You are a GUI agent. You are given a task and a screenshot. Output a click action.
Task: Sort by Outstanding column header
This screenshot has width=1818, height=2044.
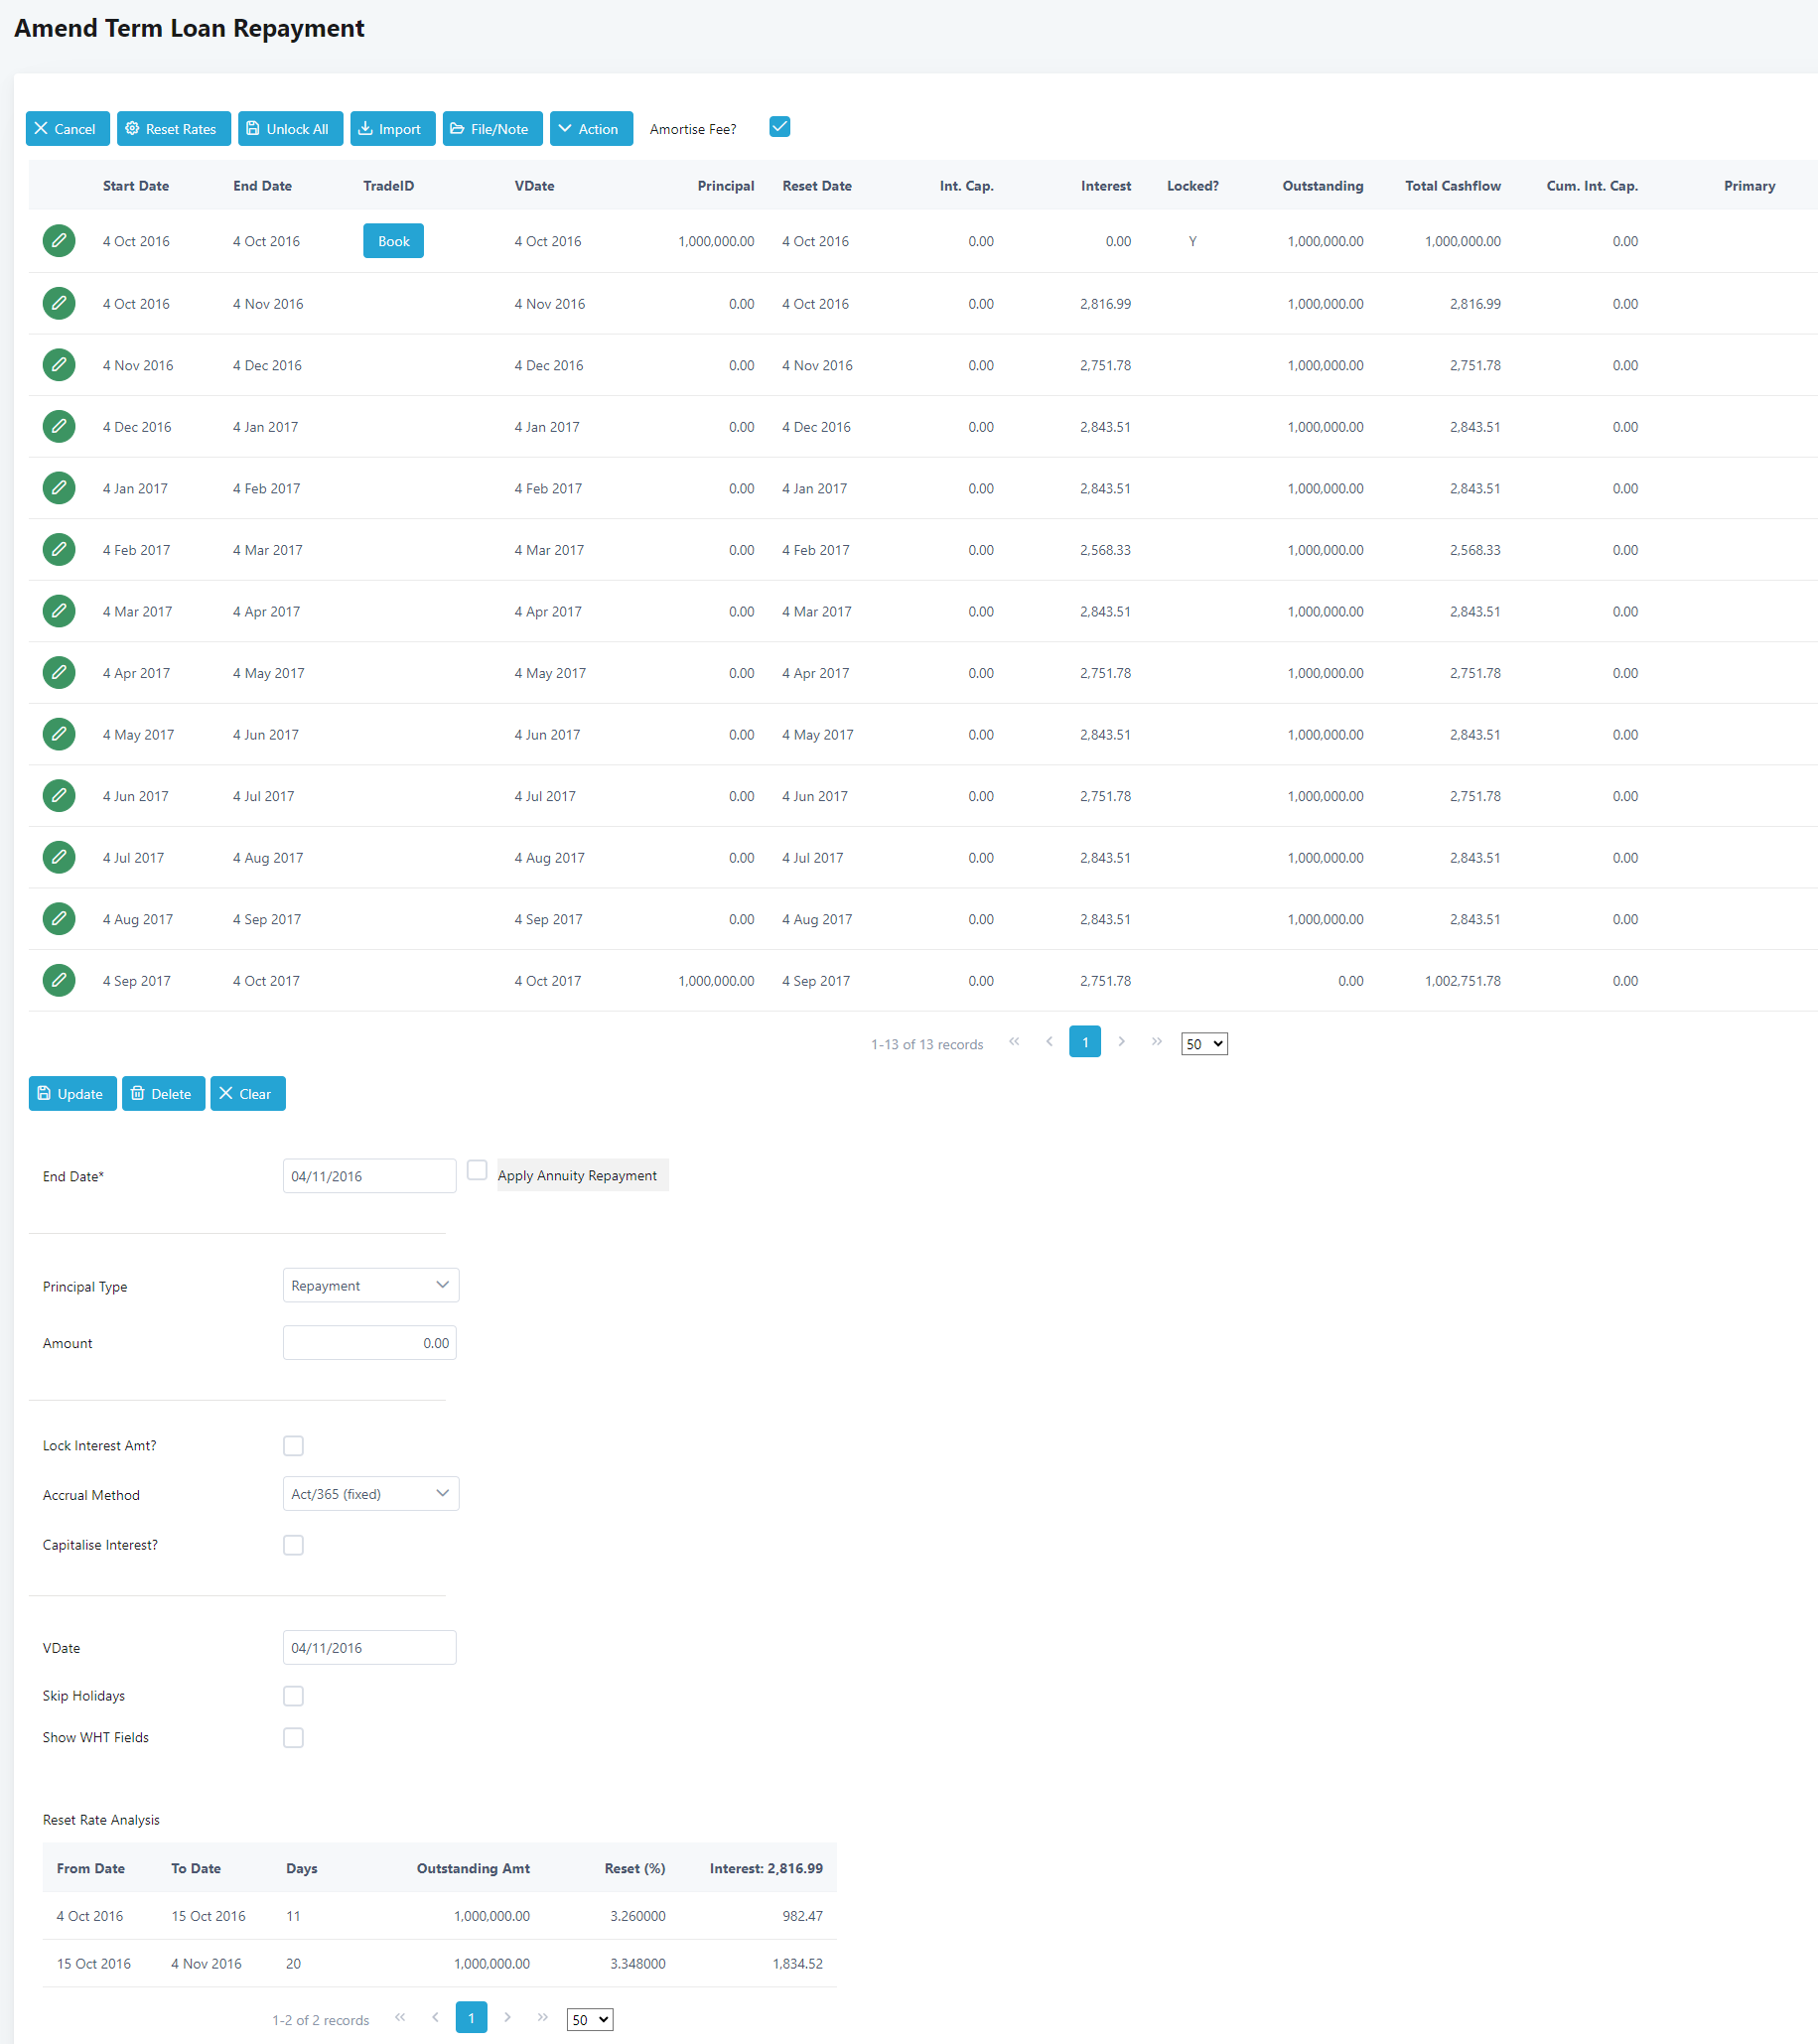[x=1322, y=186]
